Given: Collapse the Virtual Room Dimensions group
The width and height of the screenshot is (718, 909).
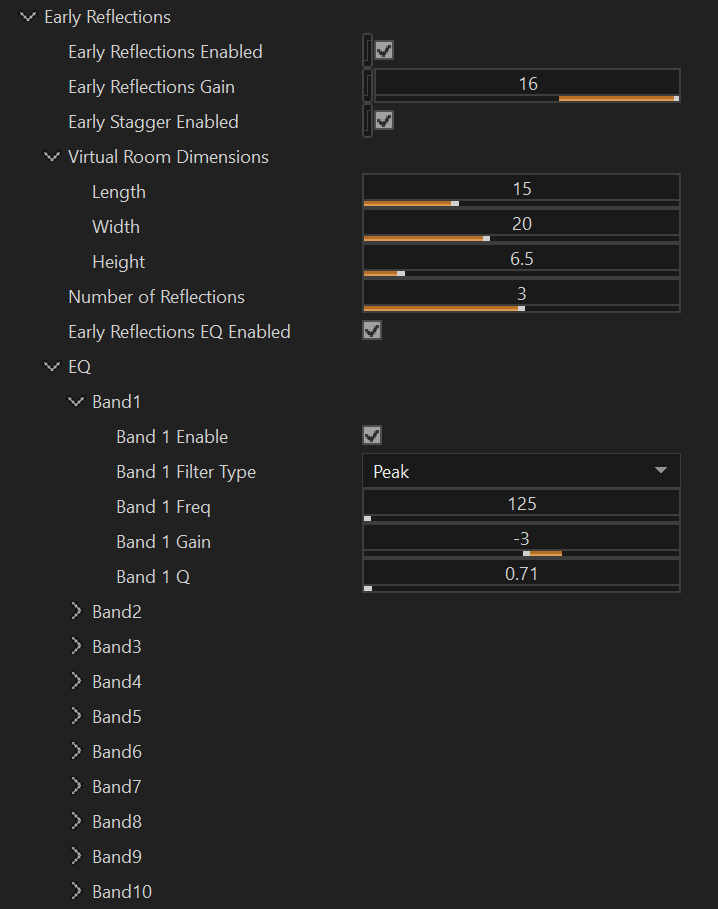Looking at the screenshot, I should (x=52, y=157).
